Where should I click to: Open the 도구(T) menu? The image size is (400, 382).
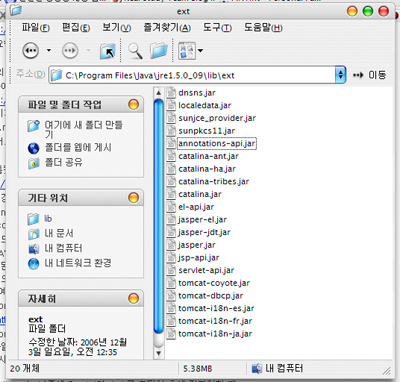pyautogui.click(x=217, y=27)
